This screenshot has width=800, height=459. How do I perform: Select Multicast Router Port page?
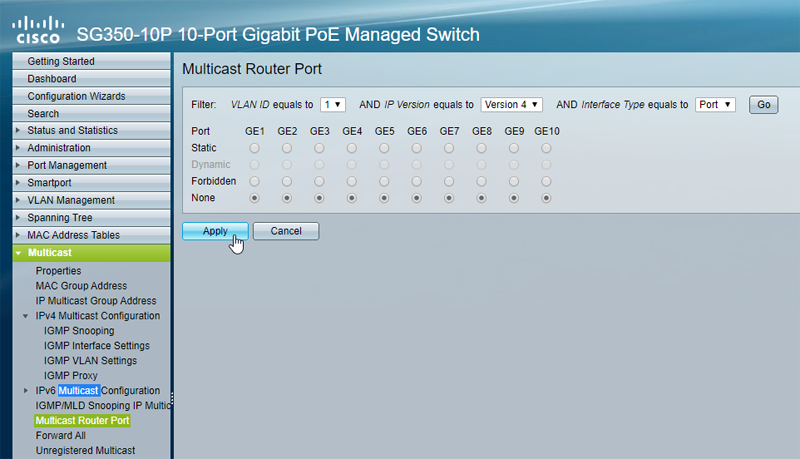pyautogui.click(x=82, y=421)
